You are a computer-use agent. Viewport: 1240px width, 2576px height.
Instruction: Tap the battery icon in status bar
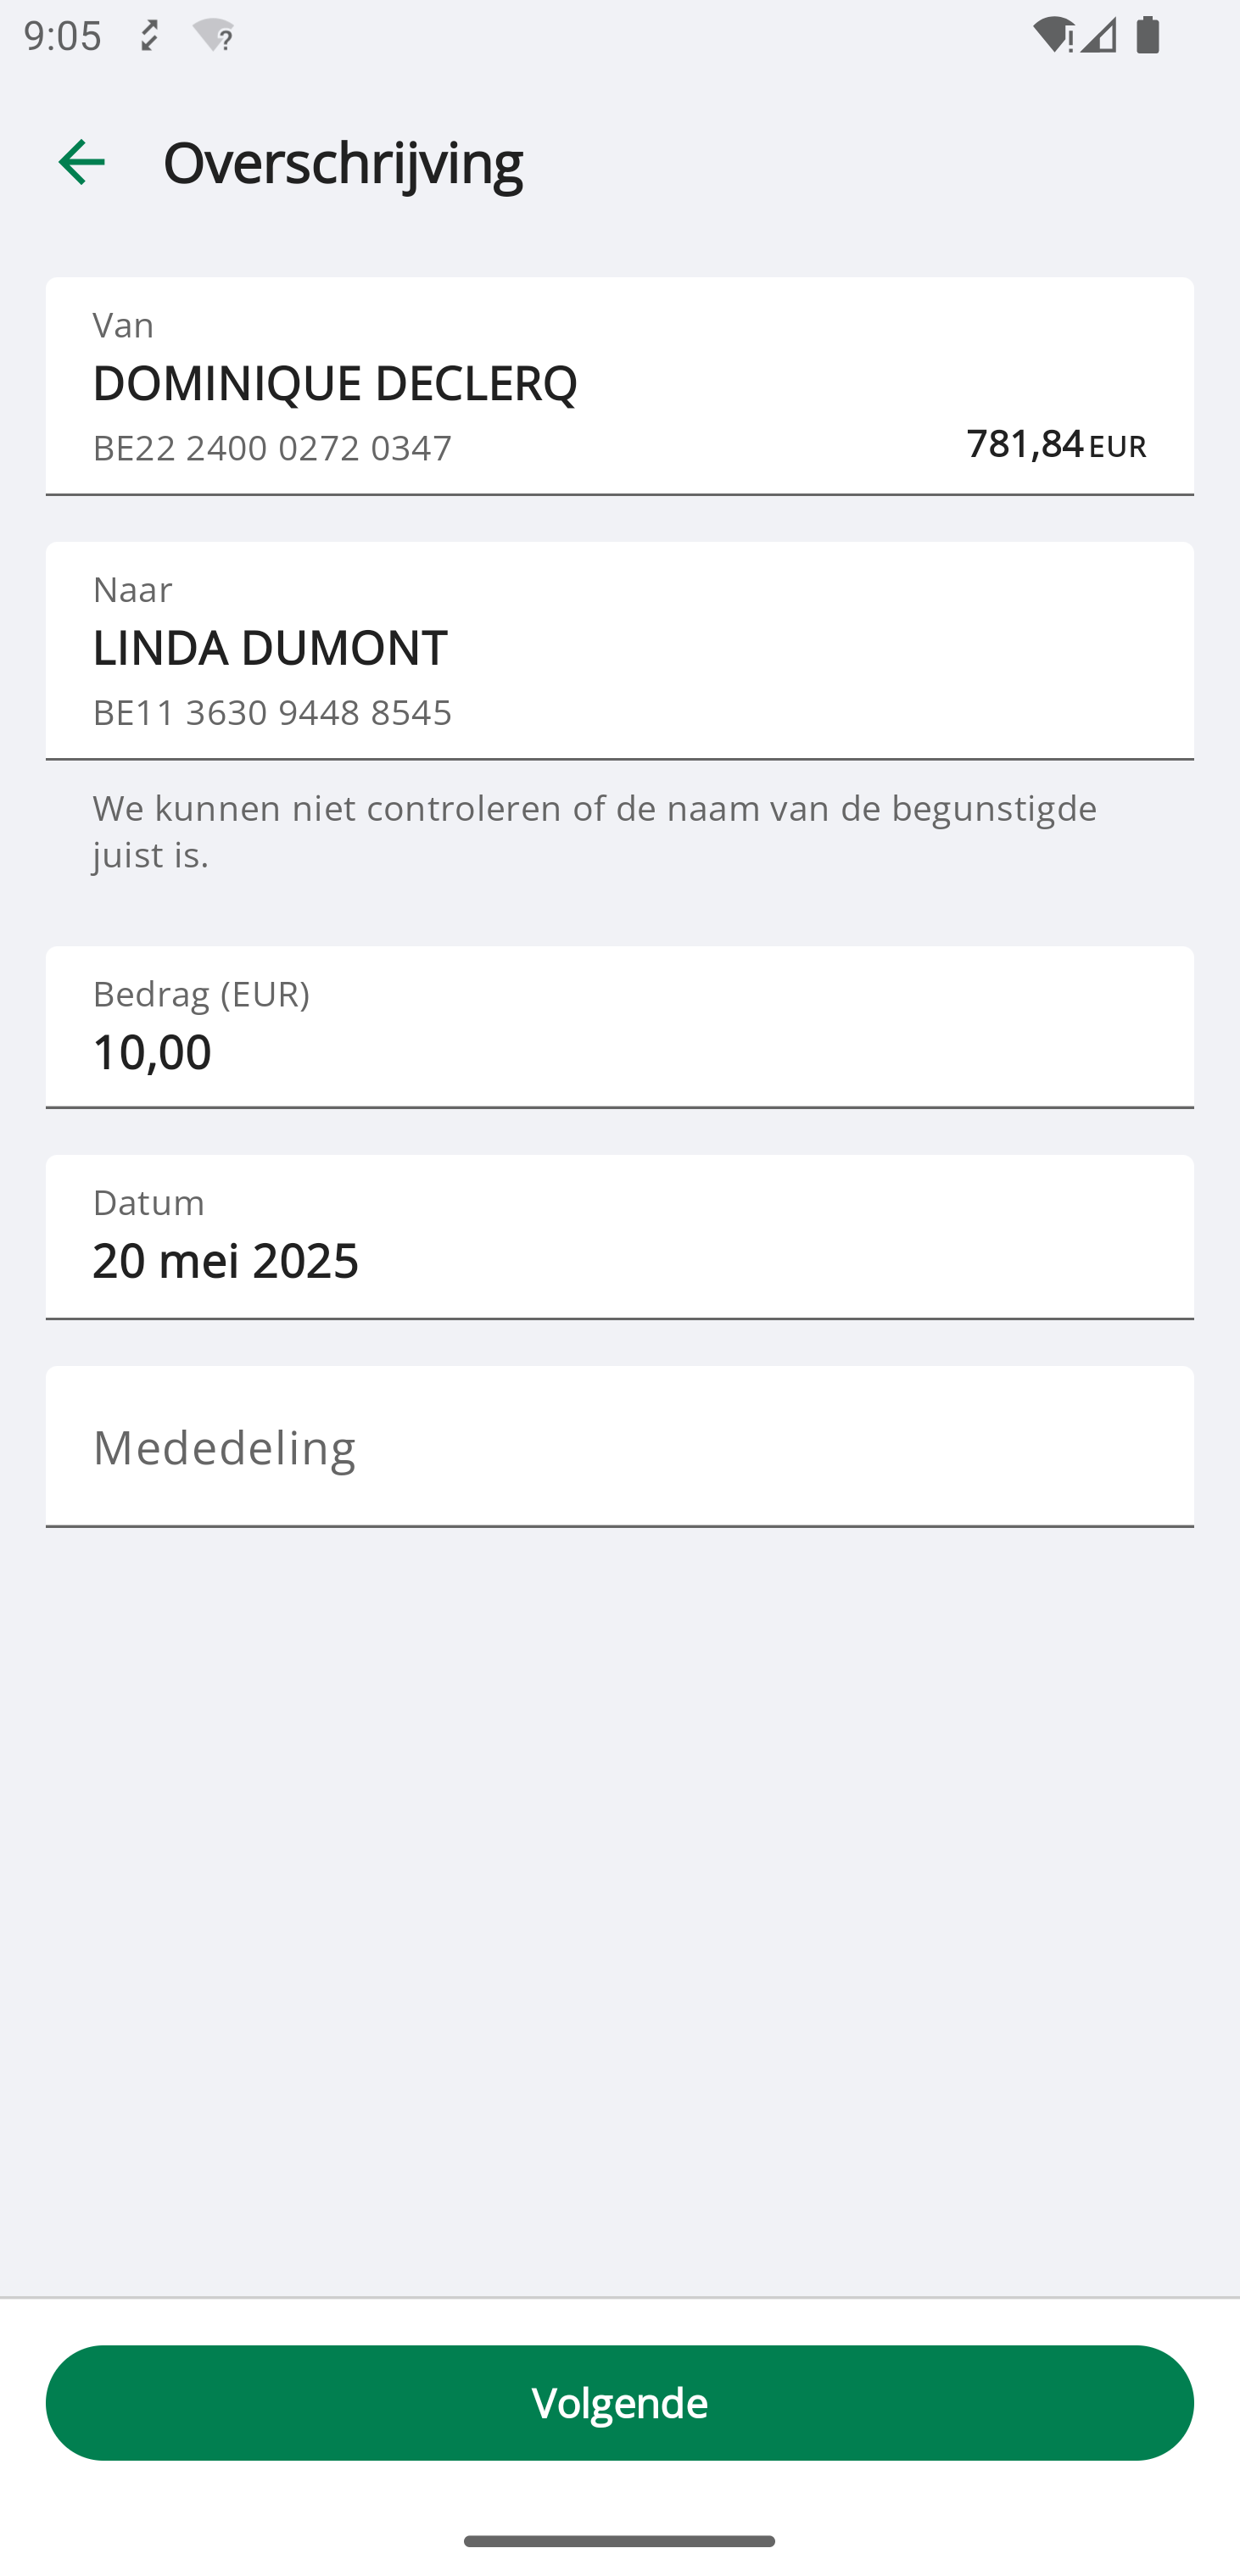click(1148, 36)
